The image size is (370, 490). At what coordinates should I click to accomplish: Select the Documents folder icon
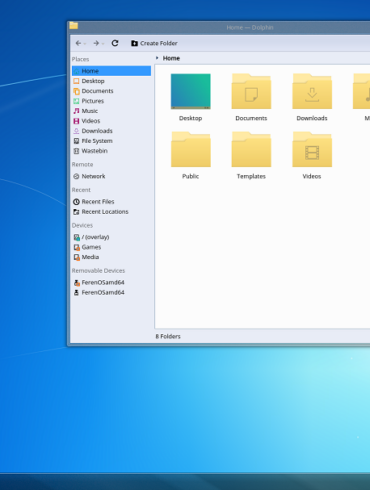[x=251, y=91]
